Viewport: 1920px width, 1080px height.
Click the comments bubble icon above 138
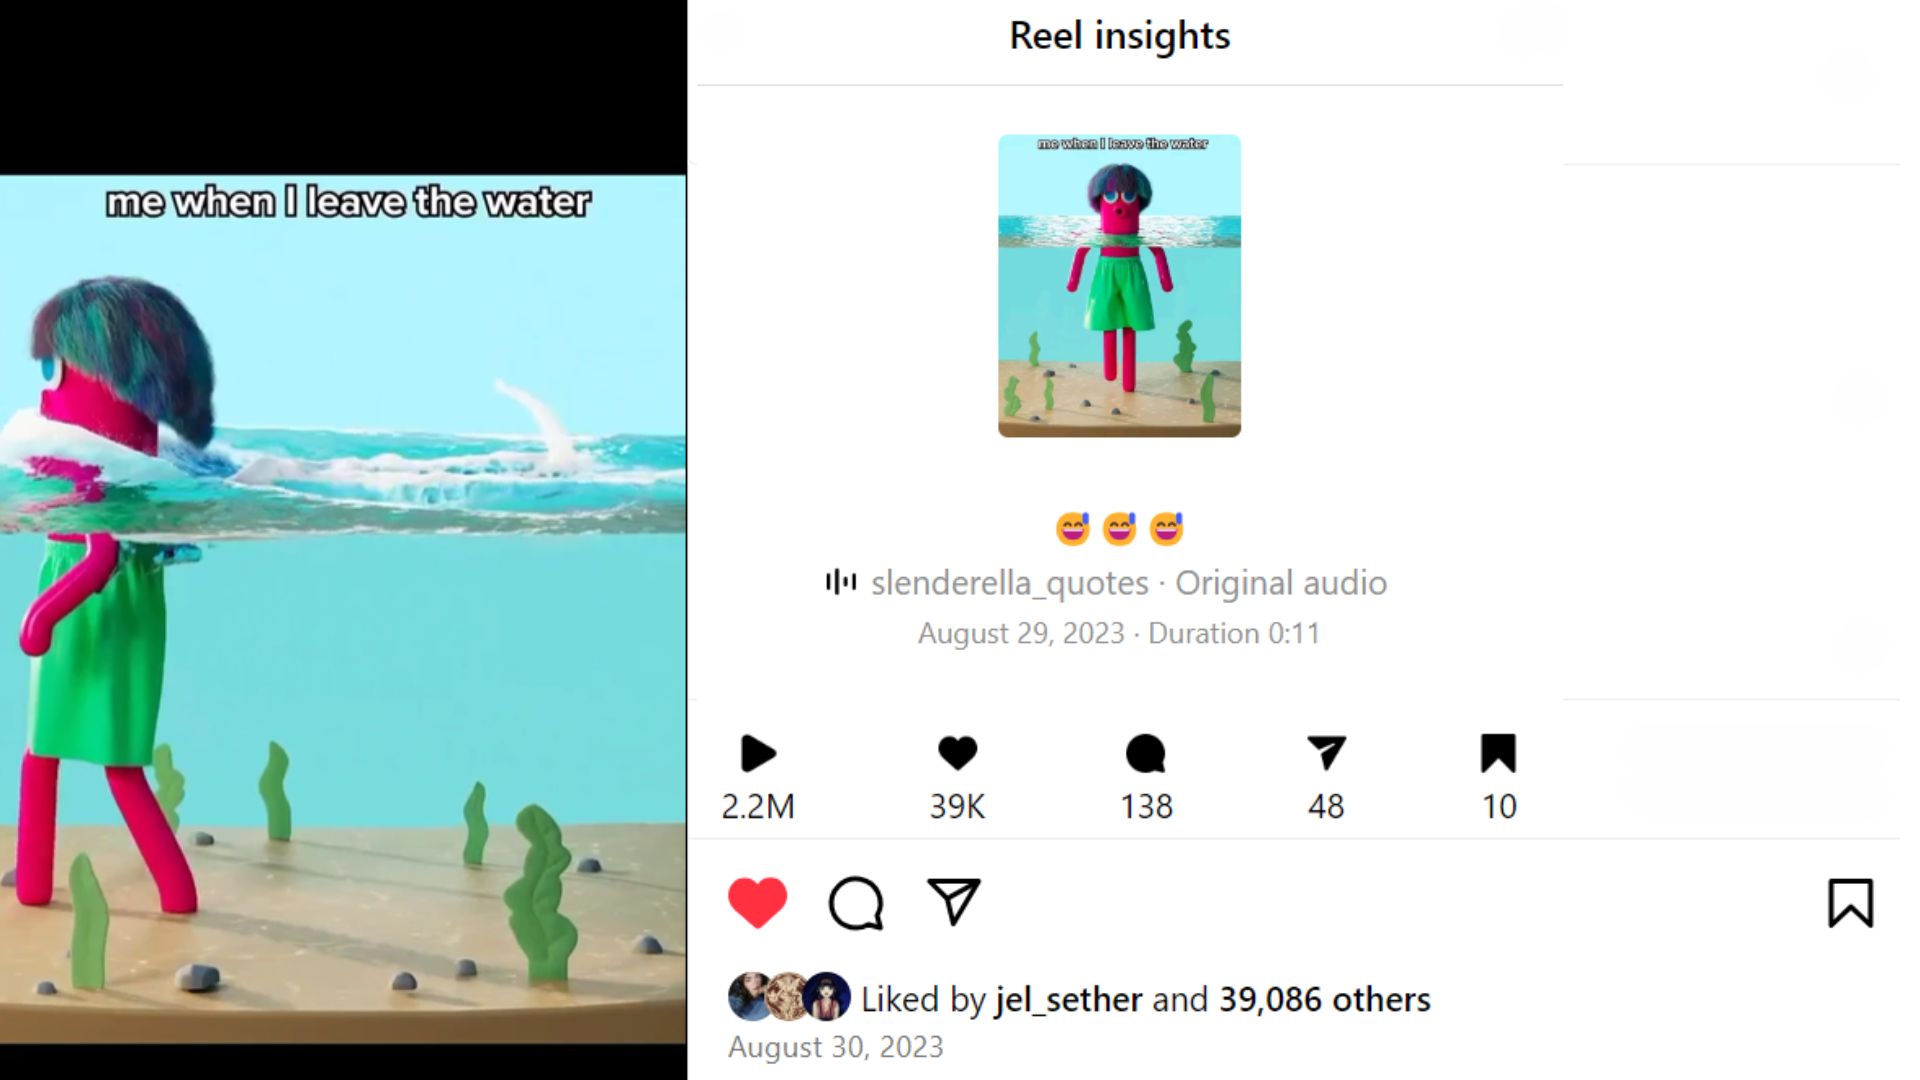pyautogui.click(x=1146, y=753)
